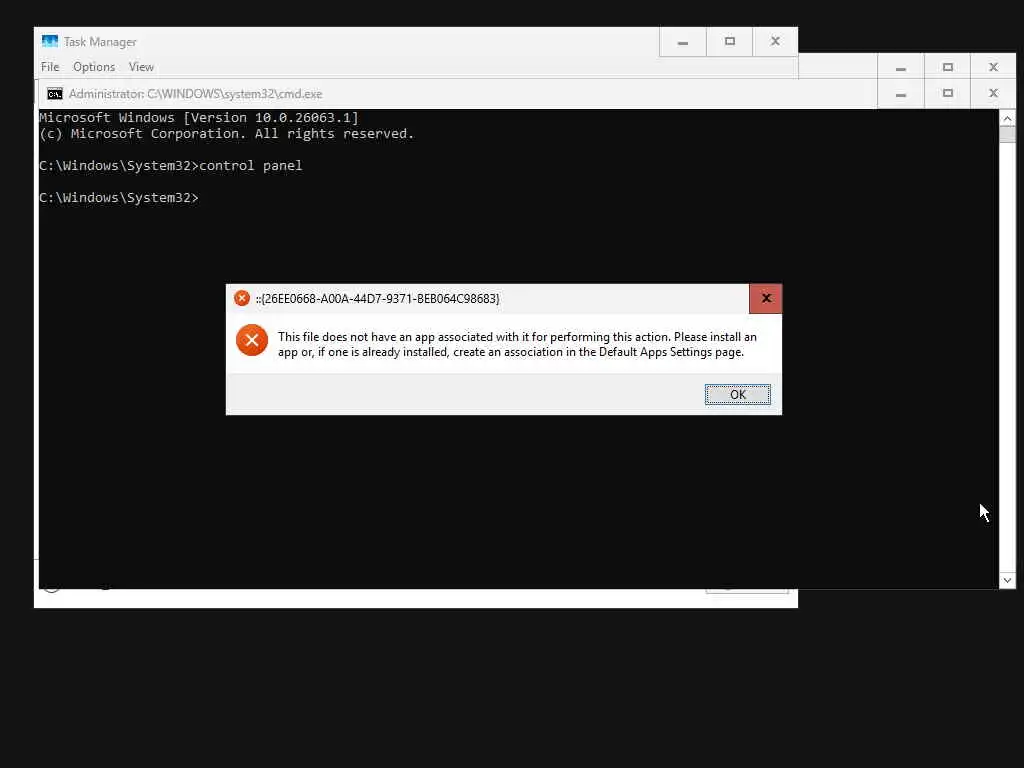Close the error dialog with the red X
The image size is (1024, 768).
pyautogui.click(x=765, y=298)
